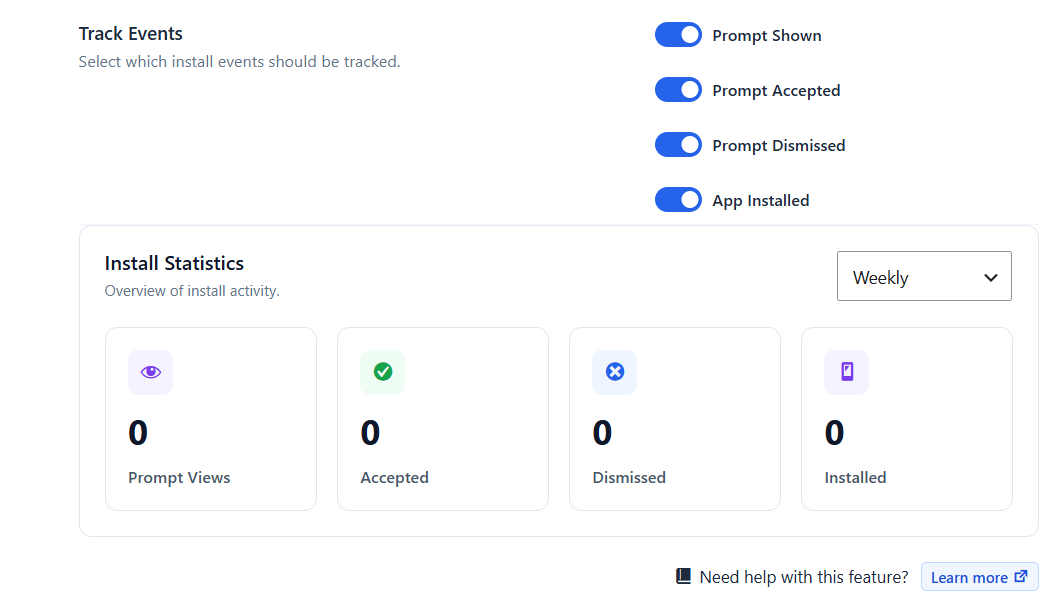Screen dimensions: 1050x602
Task: Open the Learn more help link
Action: point(980,577)
